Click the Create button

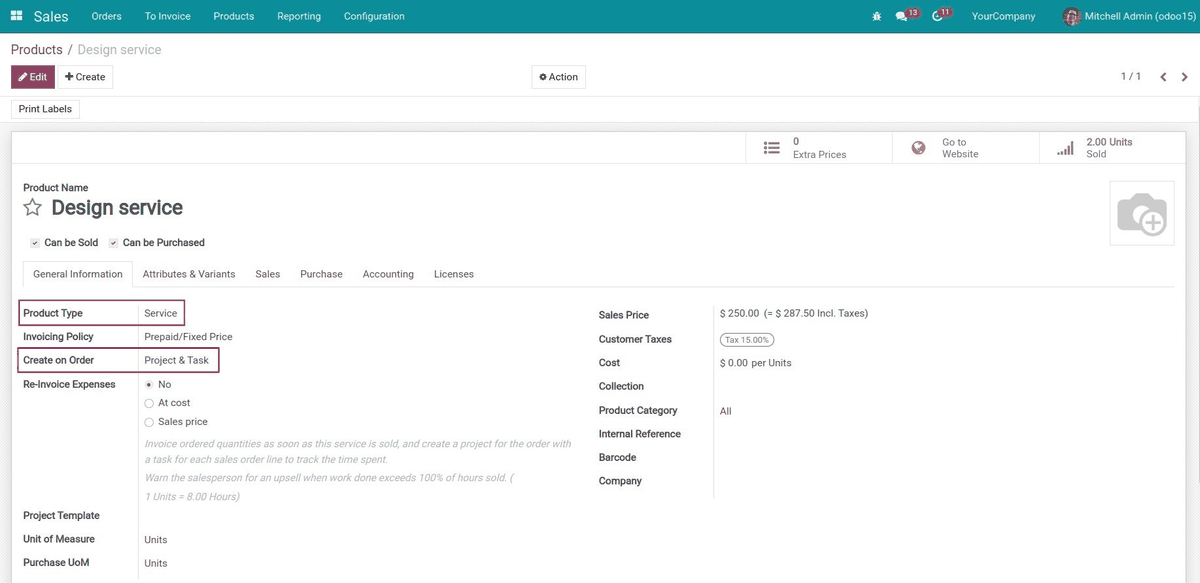85,77
